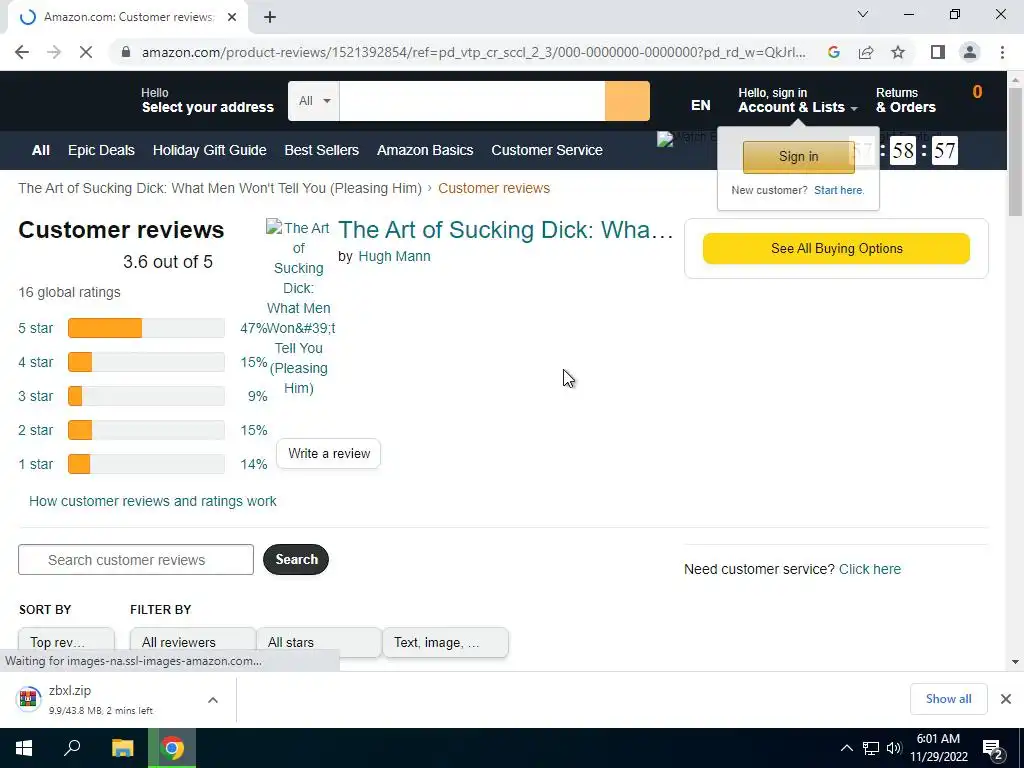
Task: Open the notification center icon
Action: (x=993, y=748)
